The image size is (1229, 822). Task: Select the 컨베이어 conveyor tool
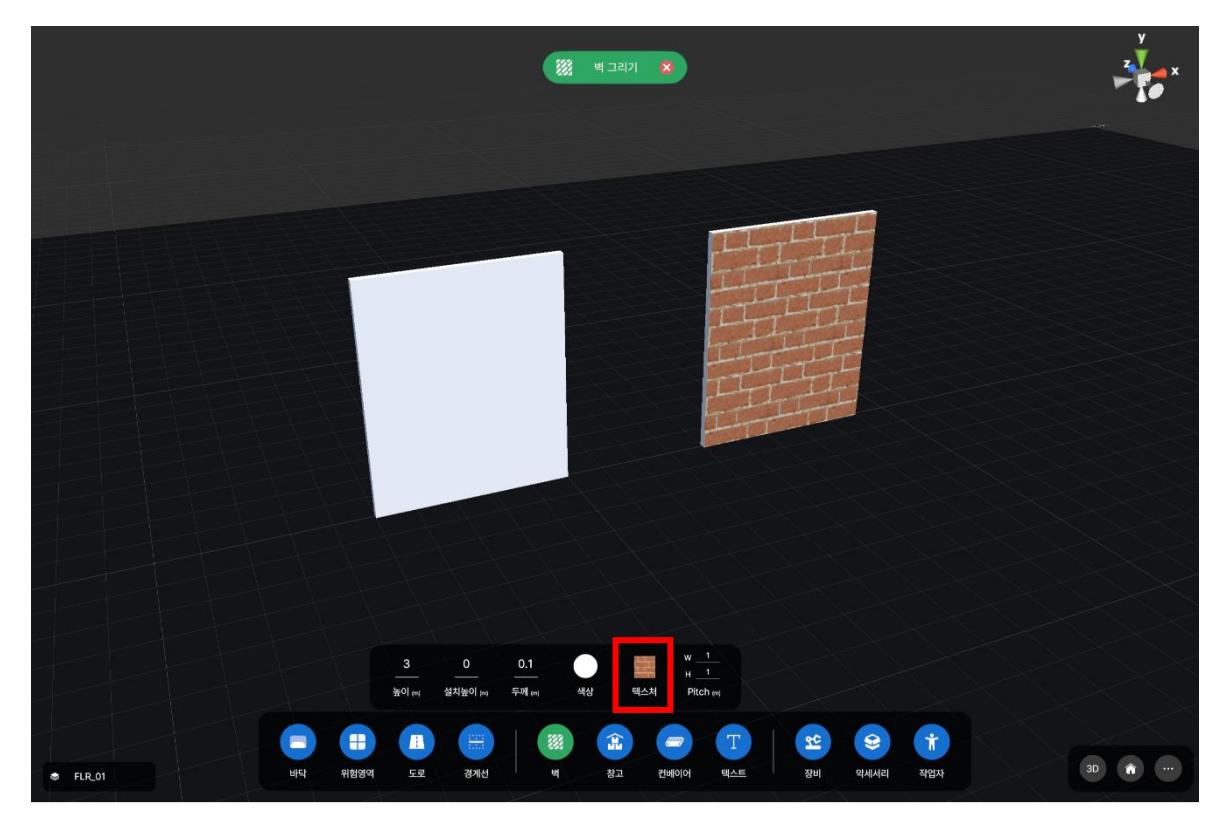point(672,741)
